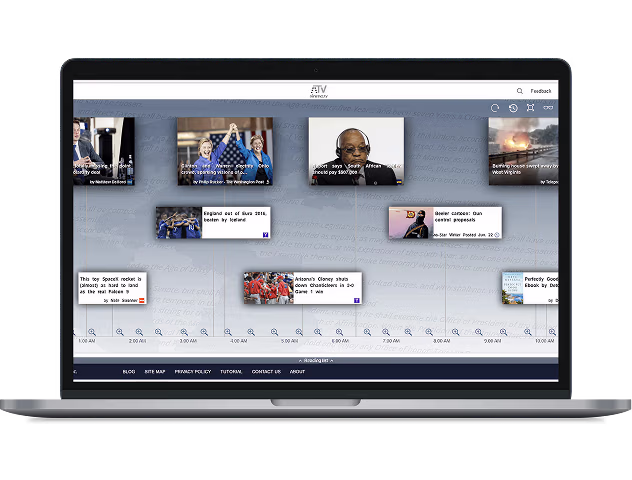Open the Tutorial footer link
Image resolution: width=632 pixels, height=480 pixels.
[x=231, y=372]
